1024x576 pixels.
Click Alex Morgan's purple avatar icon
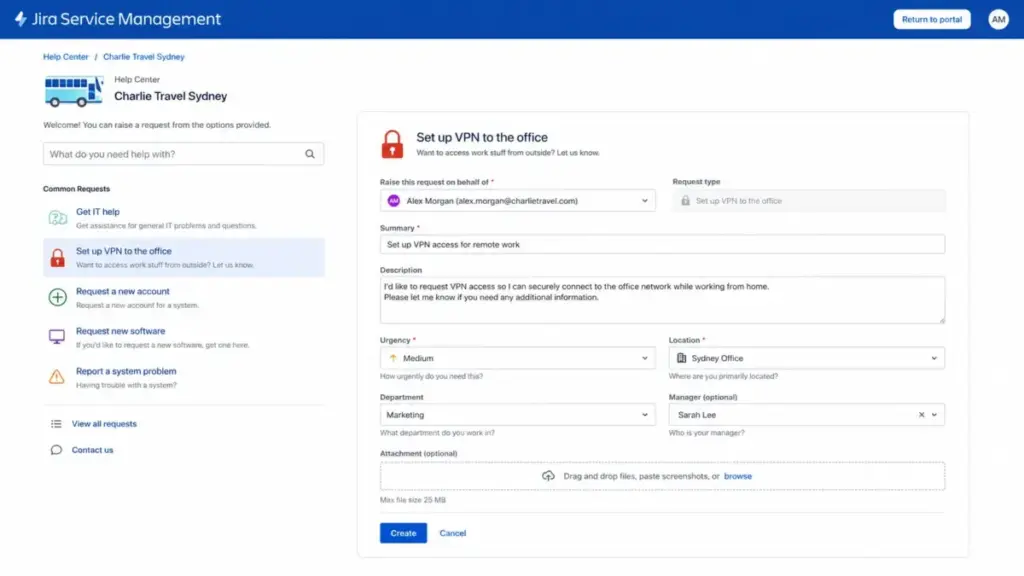coord(393,201)
